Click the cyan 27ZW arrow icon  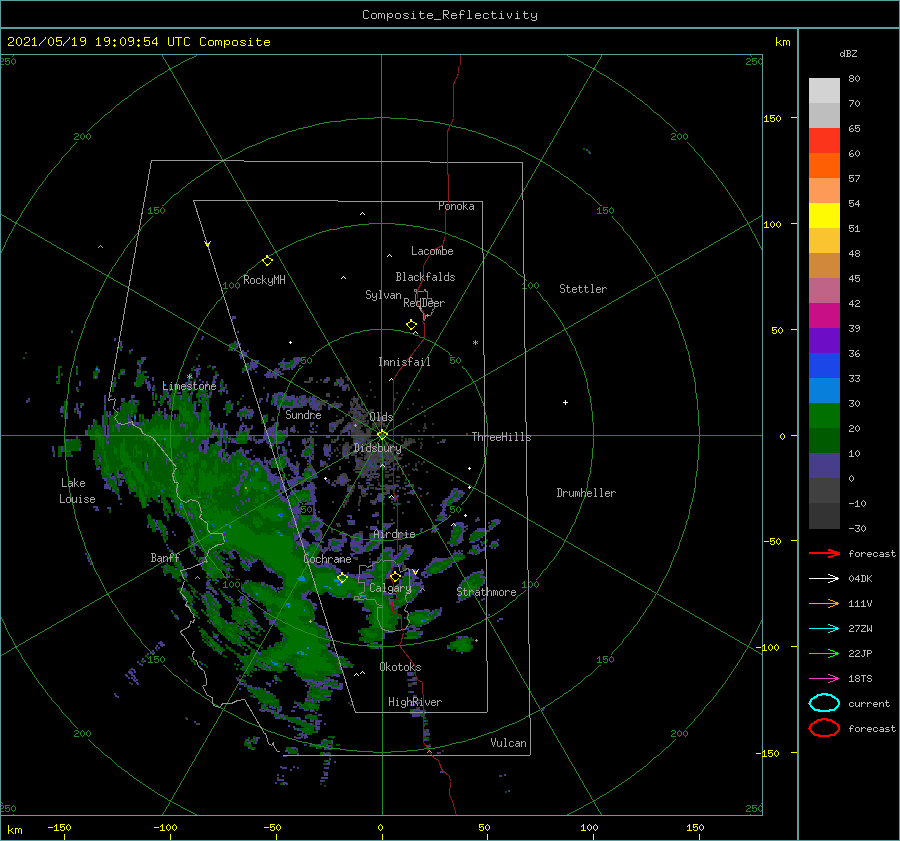(x=824, y=629)
